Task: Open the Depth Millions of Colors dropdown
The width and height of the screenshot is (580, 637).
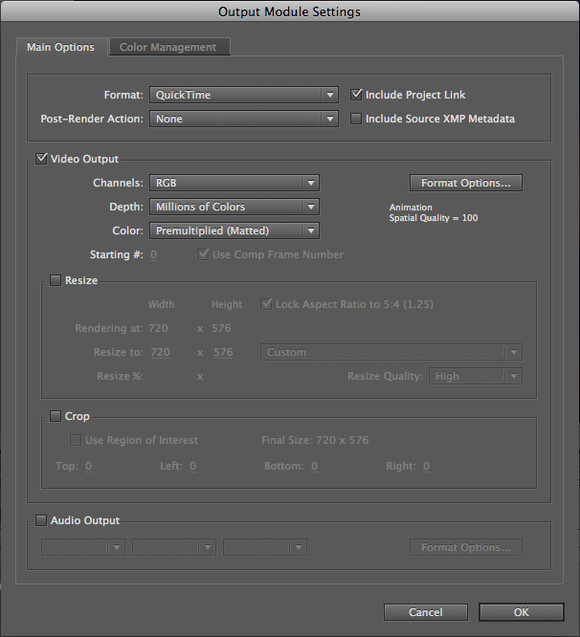Action: 234,207
